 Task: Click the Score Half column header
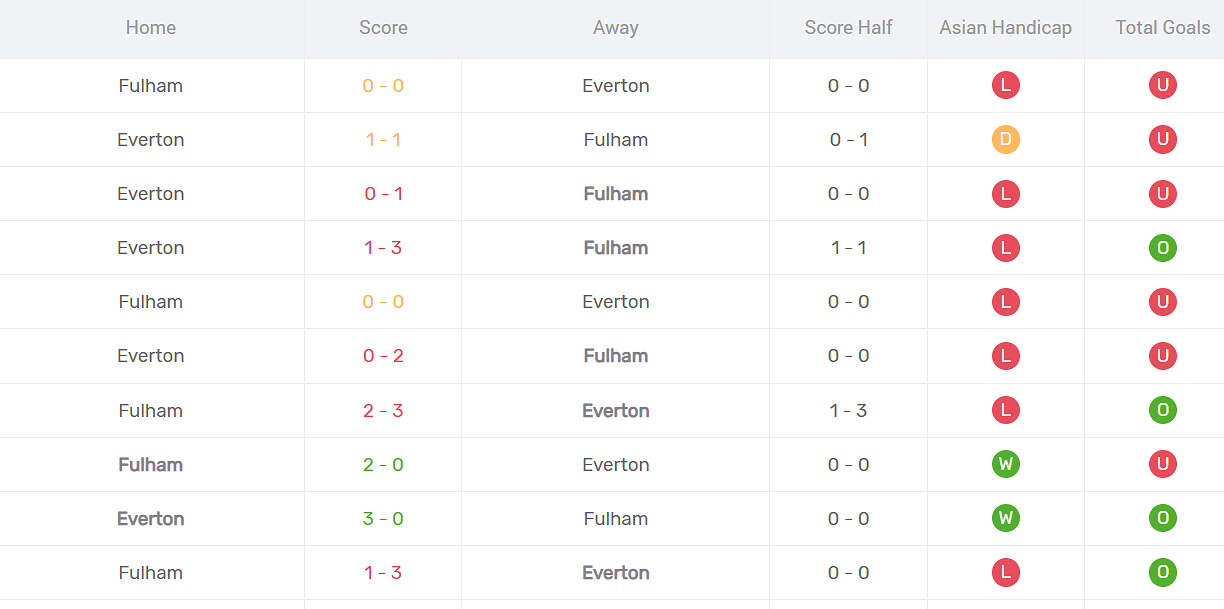pos(848,28)
